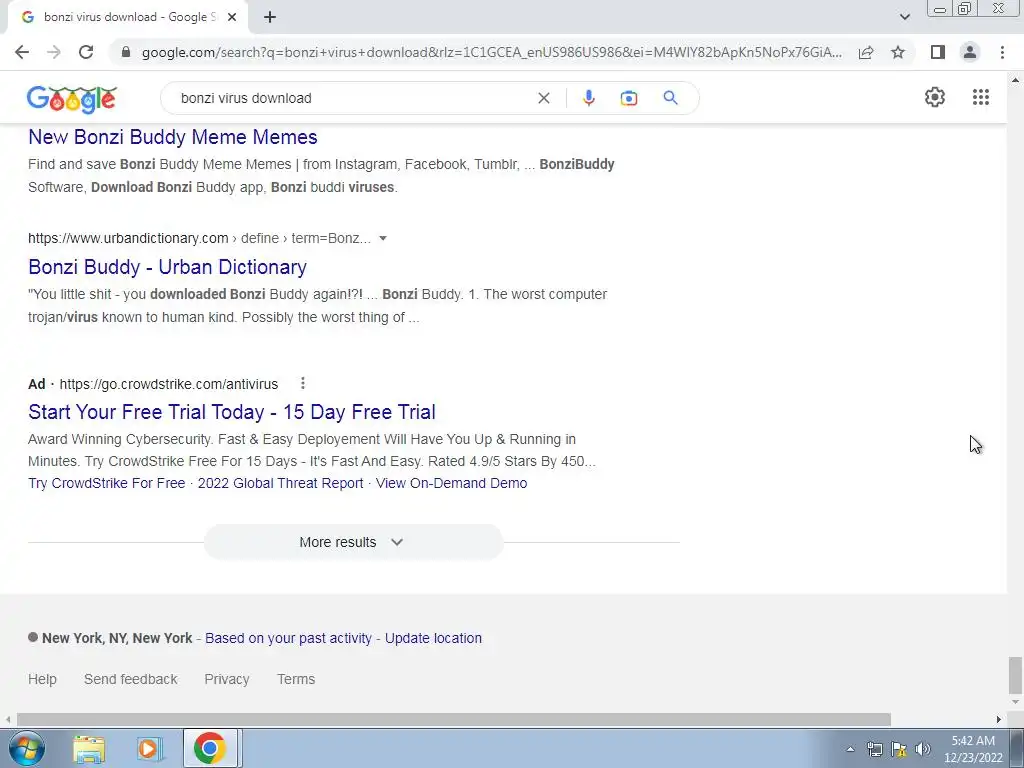Share this page from the address bar
Image resolution: width=1024 pixels, height=768 pixels.
pos(866,52)
